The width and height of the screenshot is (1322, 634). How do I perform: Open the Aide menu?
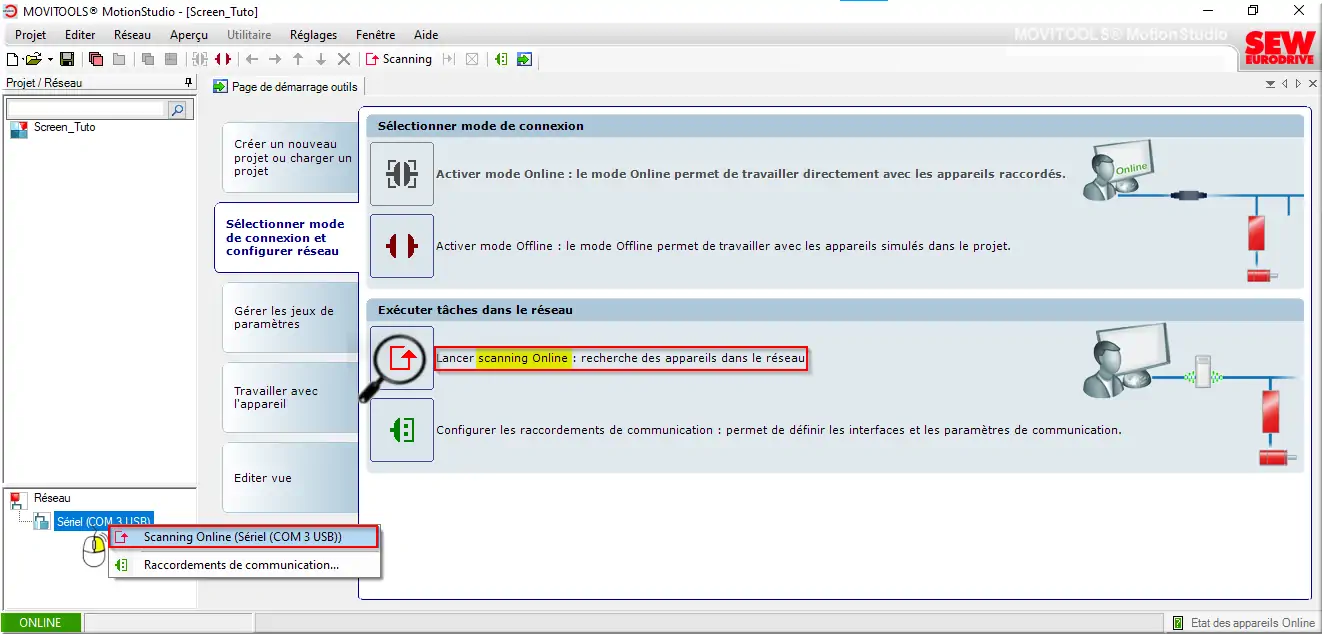click(426, 35)
